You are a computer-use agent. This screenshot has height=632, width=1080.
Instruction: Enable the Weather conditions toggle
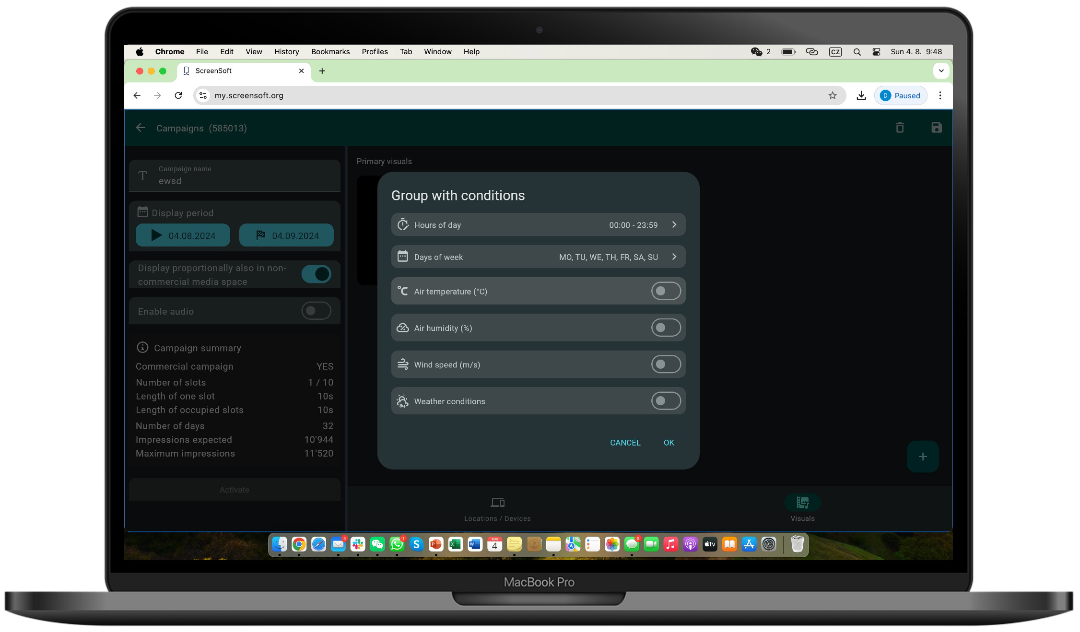(x=665, y=401)
